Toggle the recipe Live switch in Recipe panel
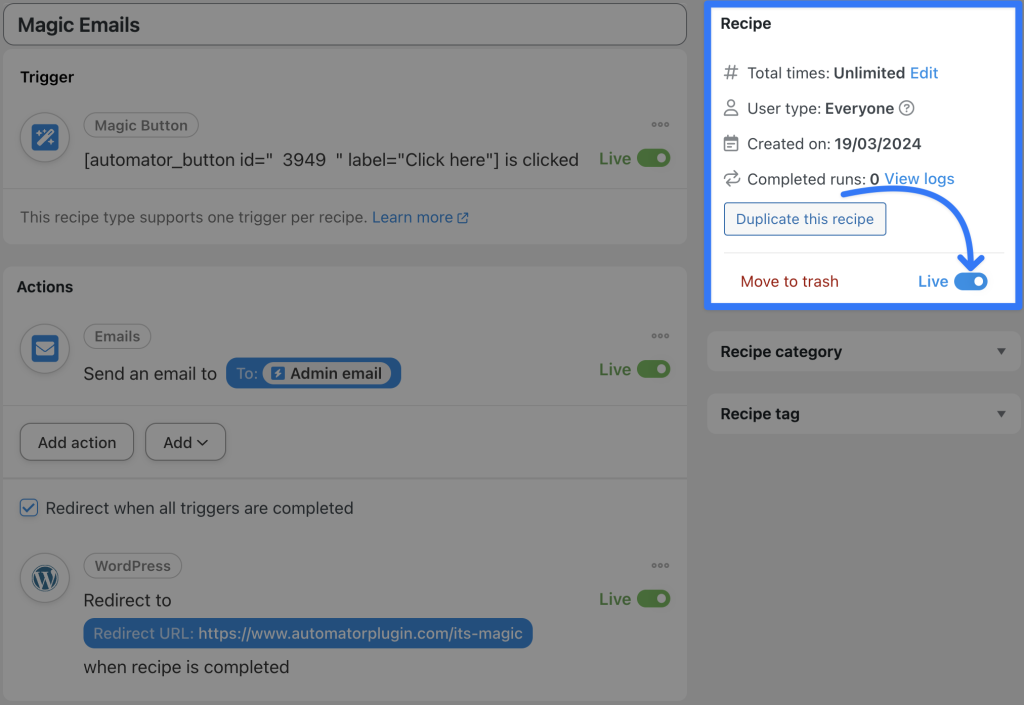The height and width of the screenshot is (705, 1024). click(969, 281)
